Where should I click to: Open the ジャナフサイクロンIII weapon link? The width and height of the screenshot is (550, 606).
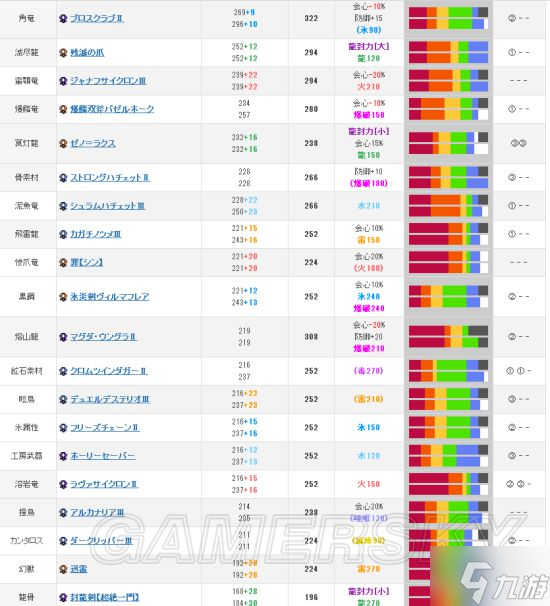[108, 81]
